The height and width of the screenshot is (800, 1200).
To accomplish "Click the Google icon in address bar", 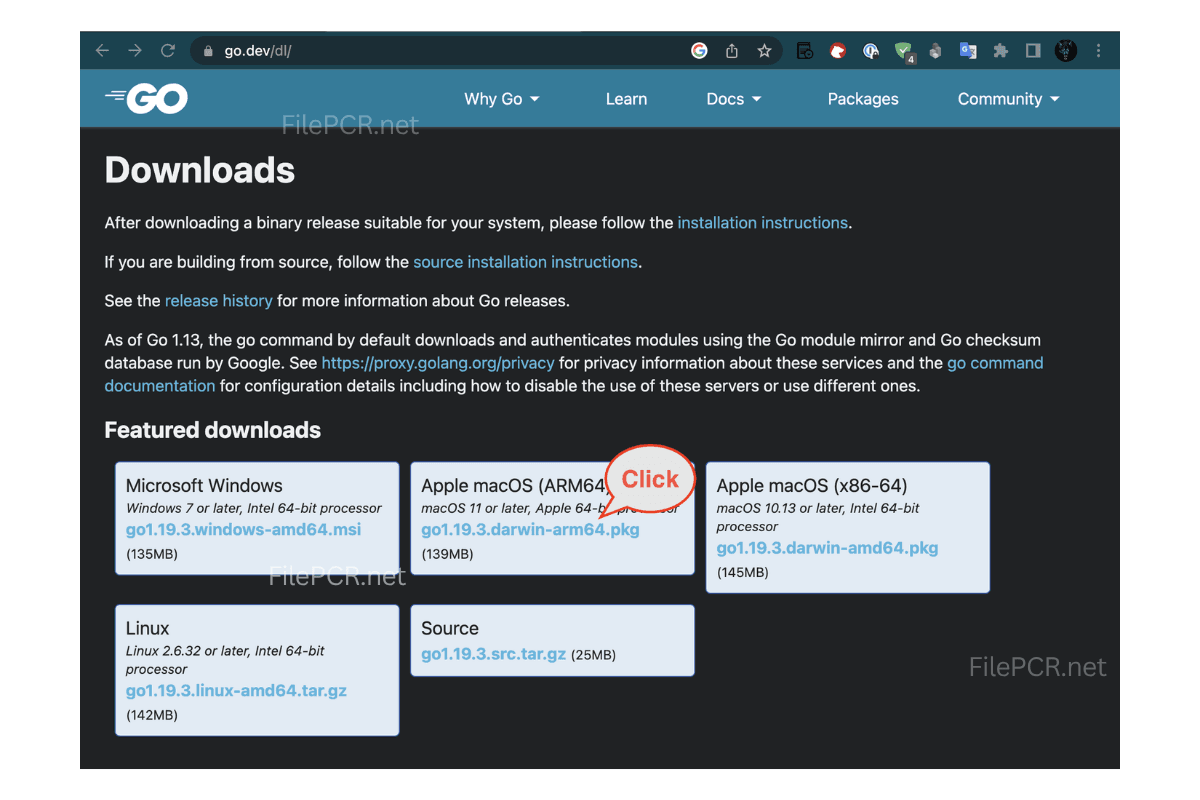I will point(699,51).
